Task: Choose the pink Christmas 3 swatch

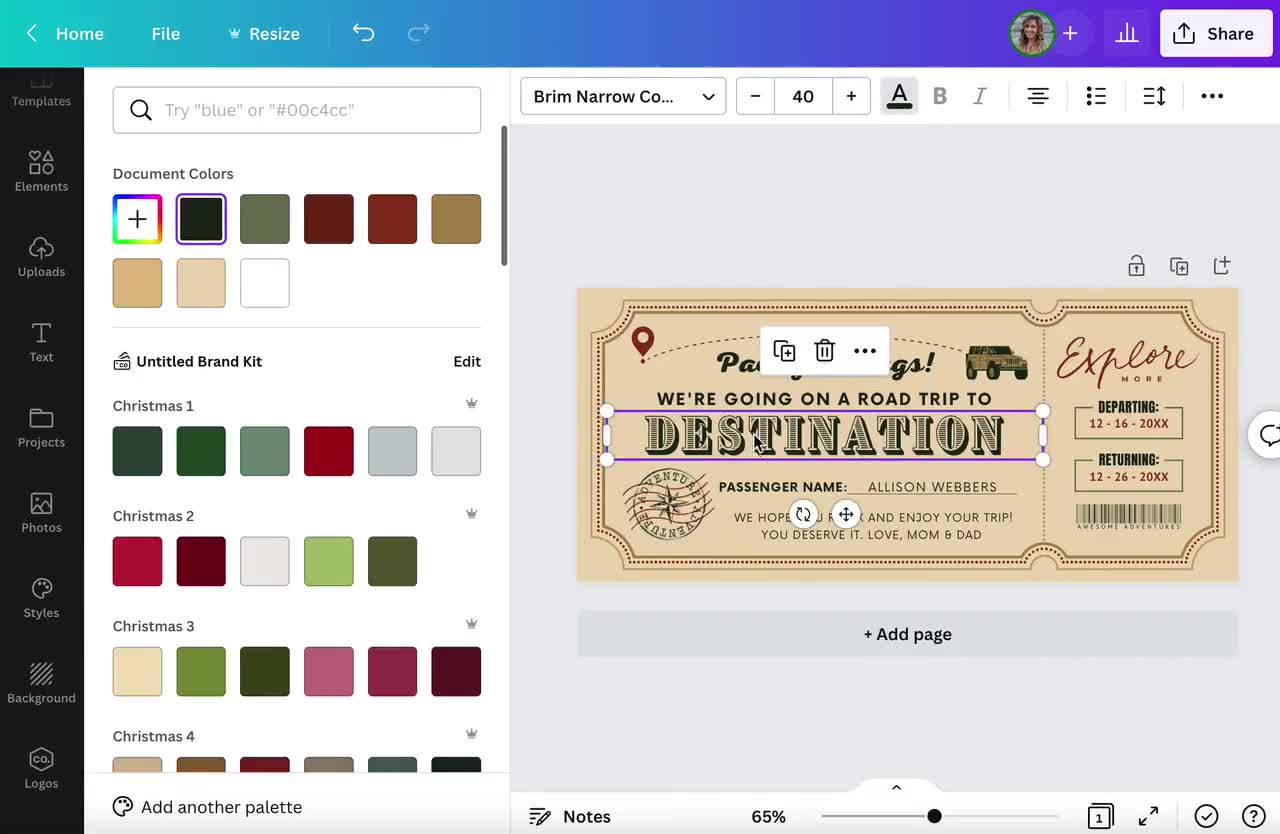Action: coord(329,671)
